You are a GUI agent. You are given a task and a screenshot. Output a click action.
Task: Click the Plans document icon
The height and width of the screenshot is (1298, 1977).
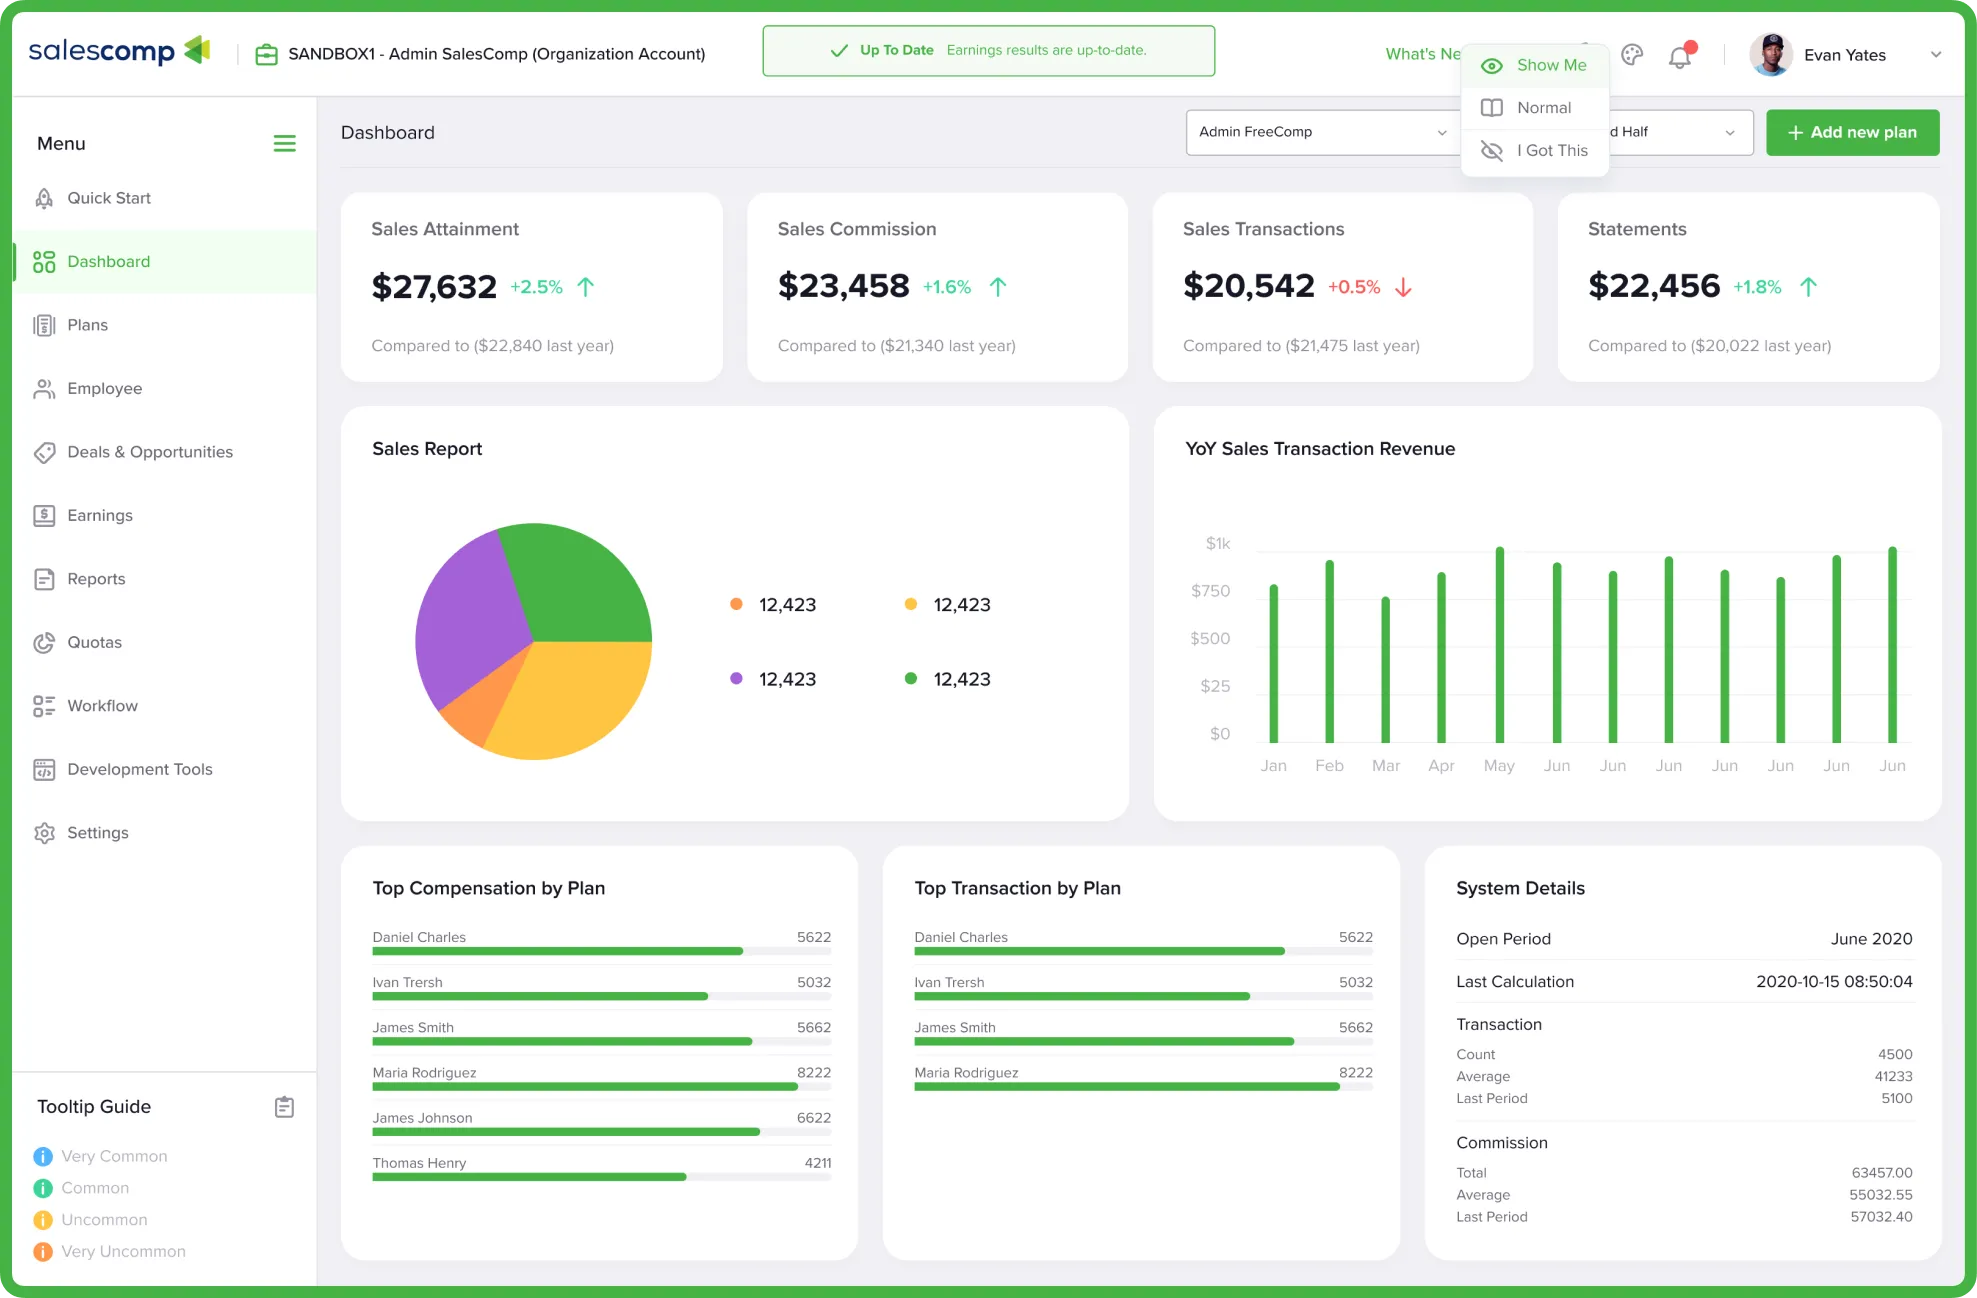point(44,325)
